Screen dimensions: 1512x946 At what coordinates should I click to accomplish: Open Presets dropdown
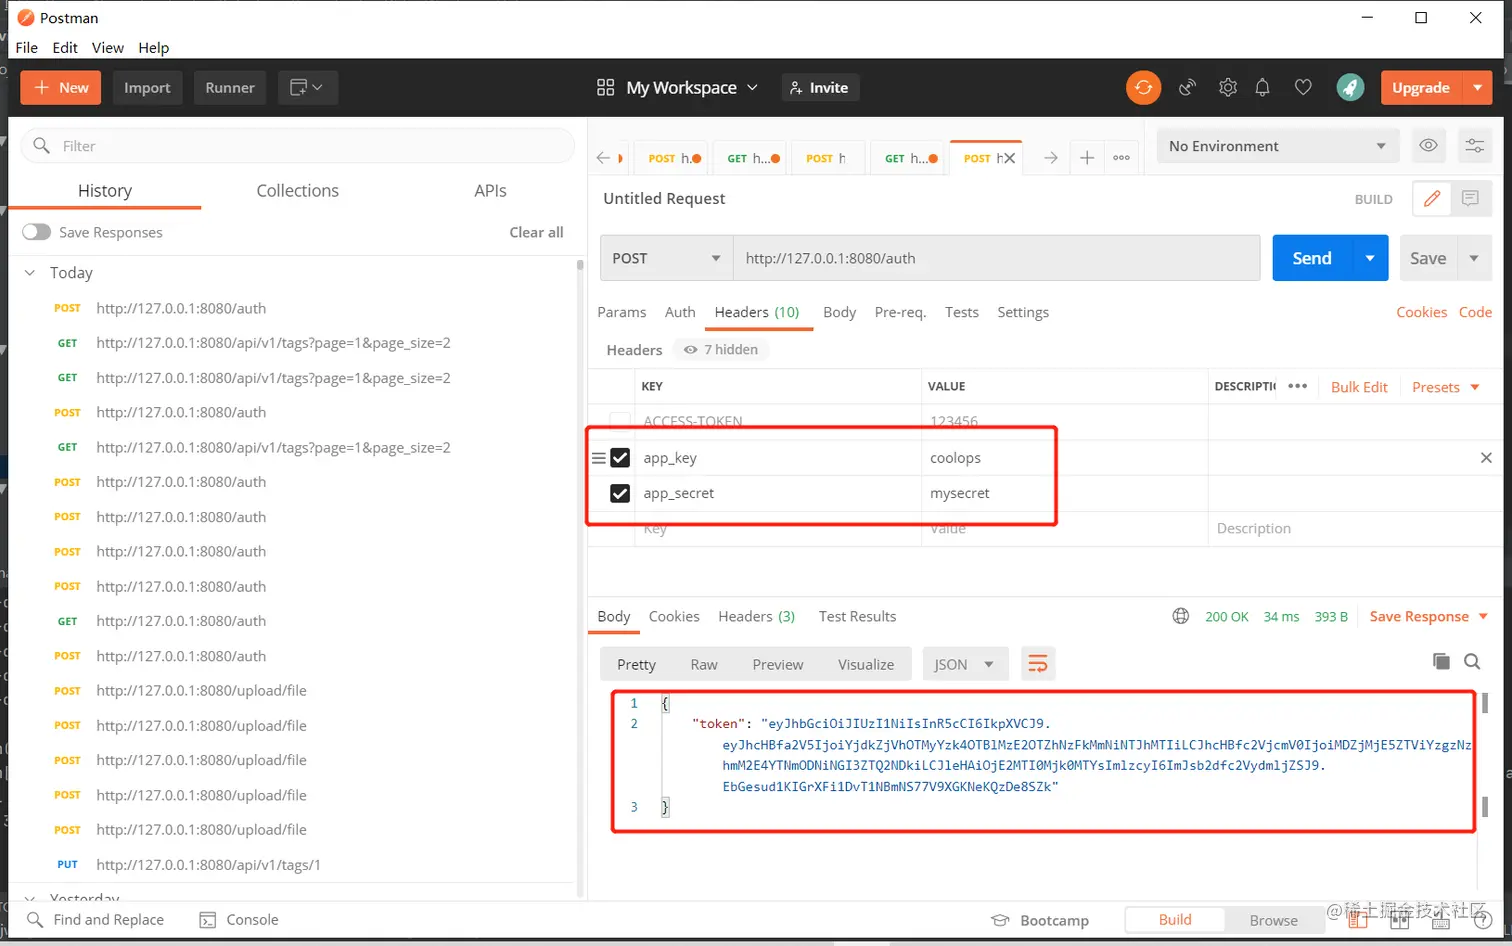pyautogui.click(x=1445, y=387)
